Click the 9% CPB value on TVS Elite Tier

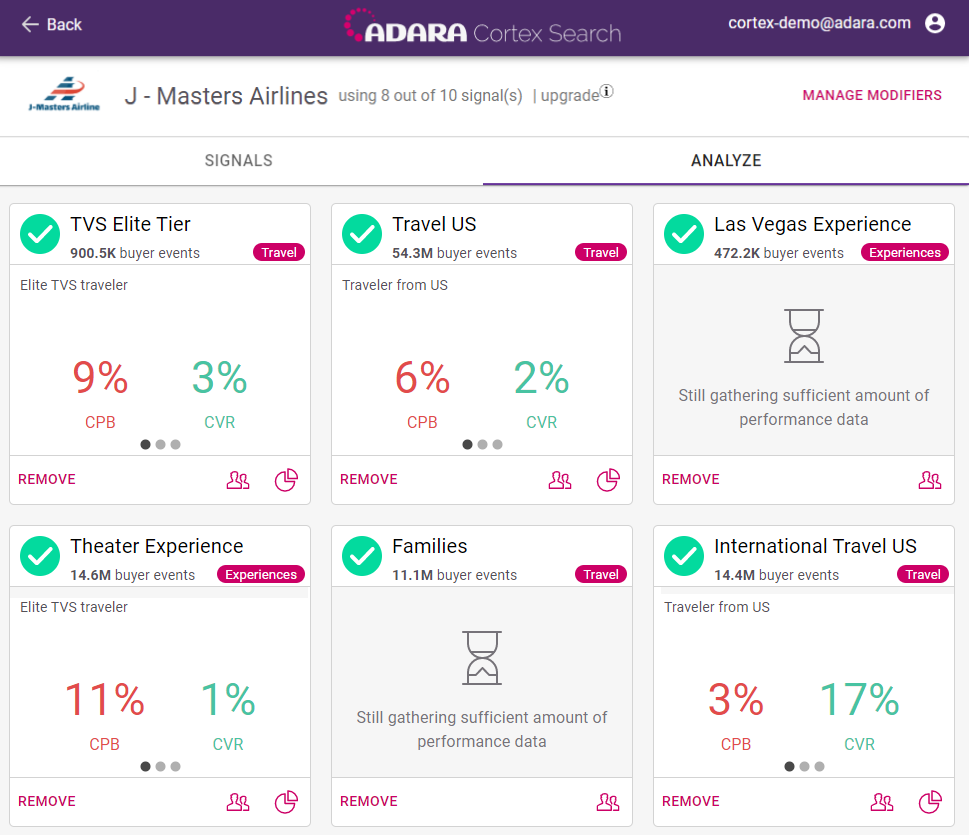tap(100, 377)
